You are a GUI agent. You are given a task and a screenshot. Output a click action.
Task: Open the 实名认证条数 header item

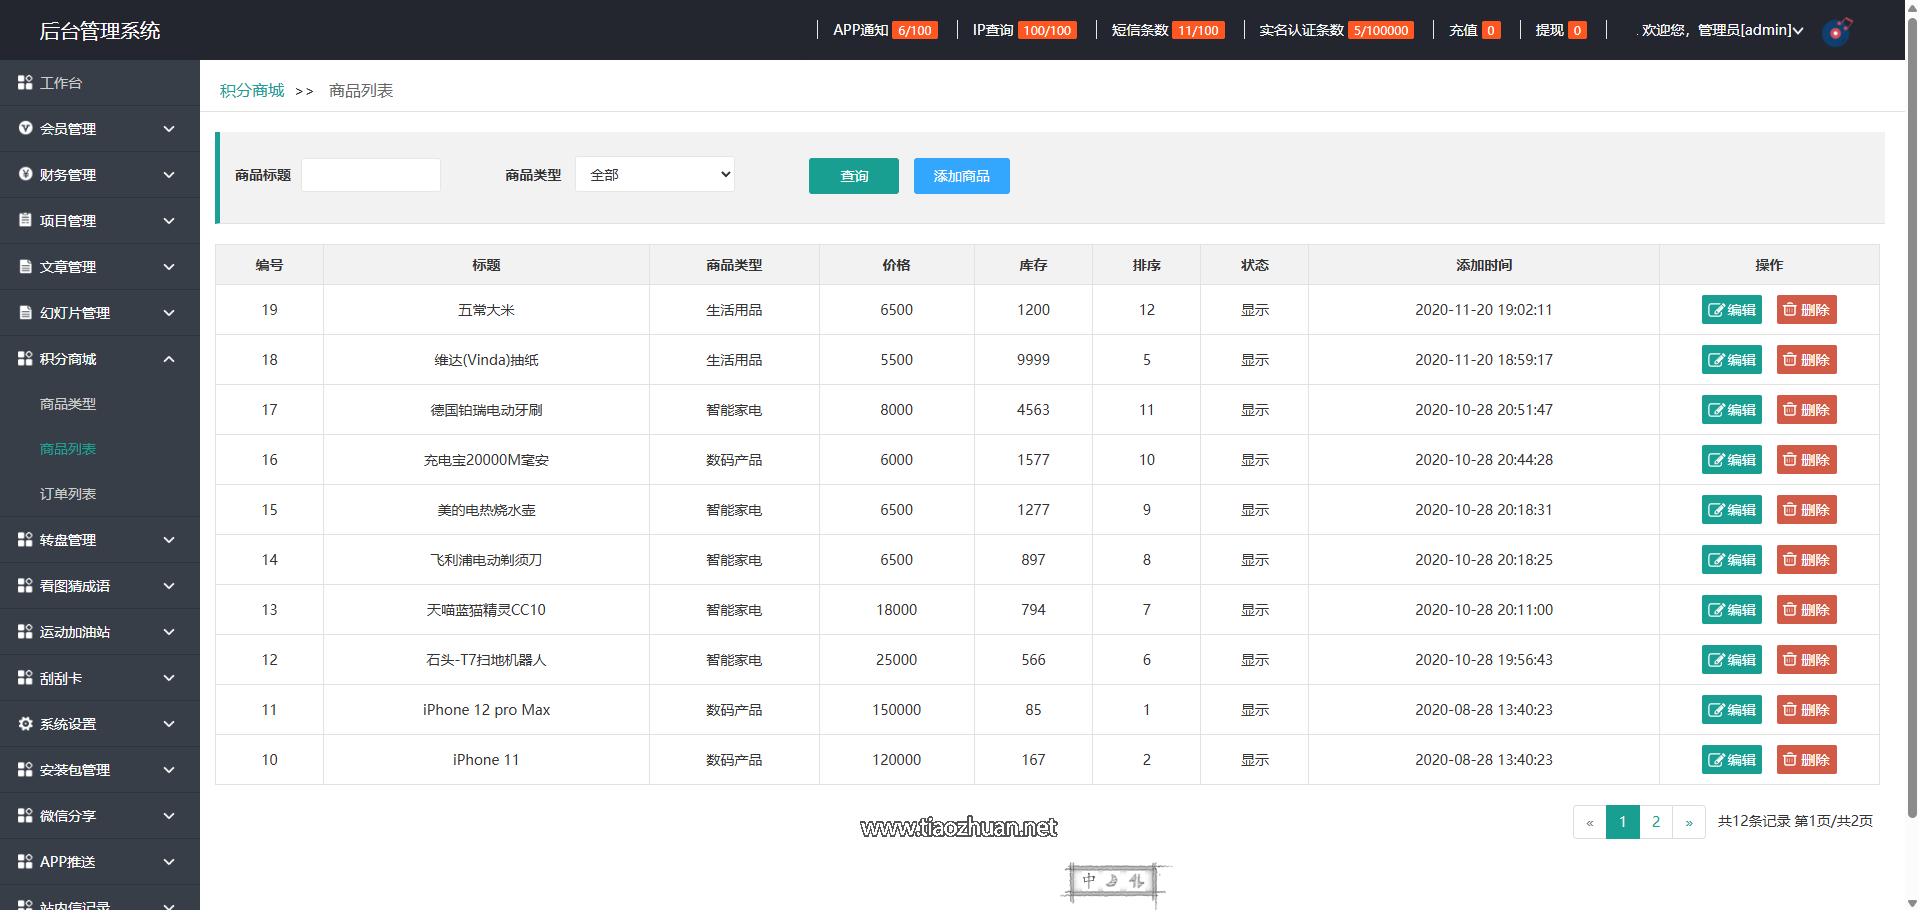[1336, 30]
